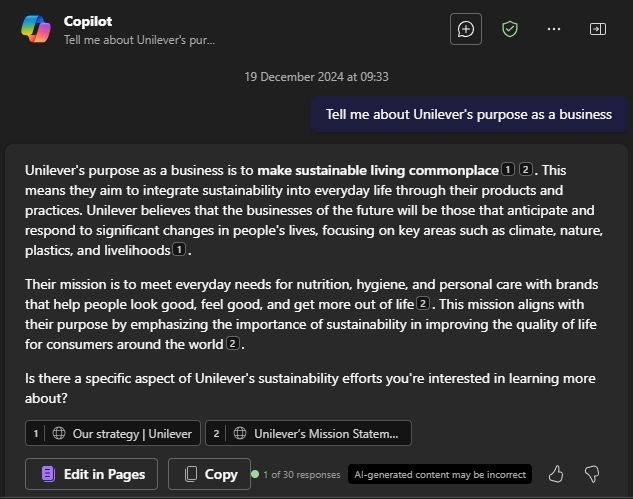This screenshot has height=499, width=633.
Task: Click the user message about Unilever's purpose
Action: [468, 114]
